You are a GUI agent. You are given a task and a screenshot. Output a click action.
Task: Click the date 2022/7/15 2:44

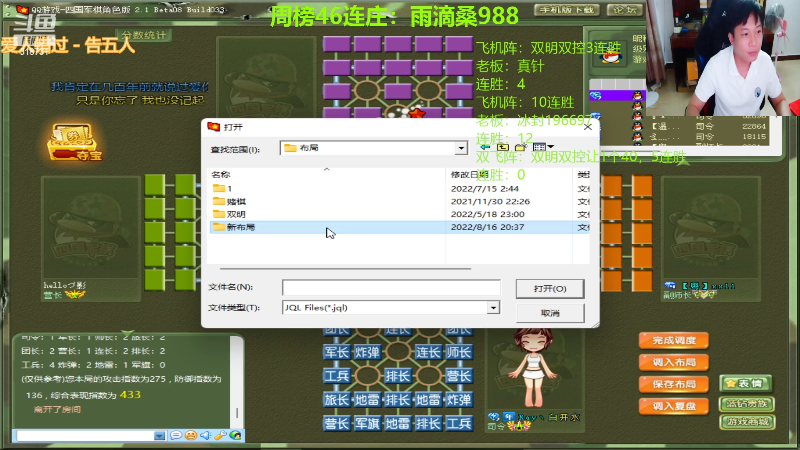485,189
